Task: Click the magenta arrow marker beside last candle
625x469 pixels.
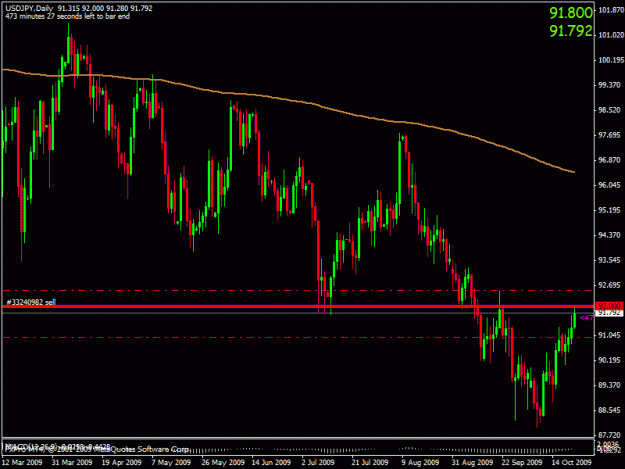Action: coord(586,318)
